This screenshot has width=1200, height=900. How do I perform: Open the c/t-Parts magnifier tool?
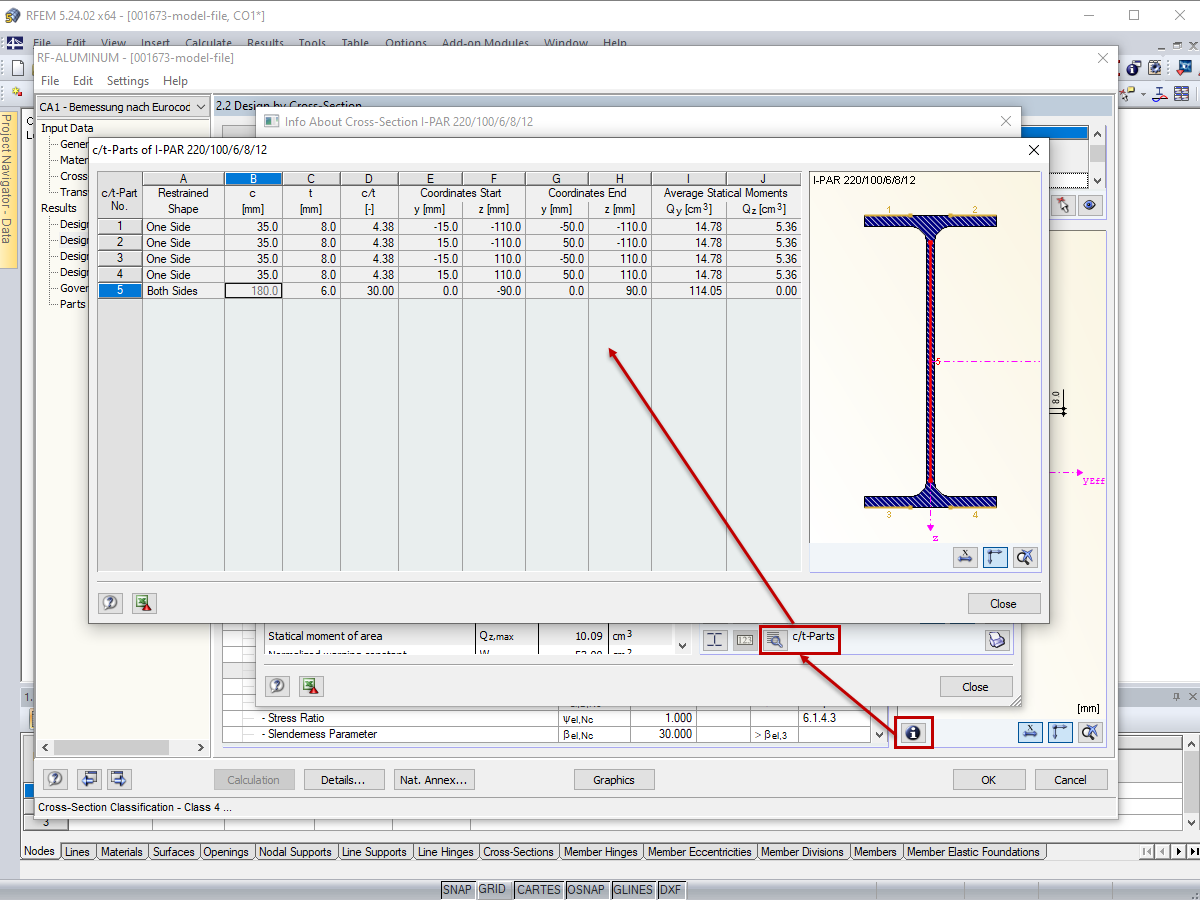click(775, 639)
